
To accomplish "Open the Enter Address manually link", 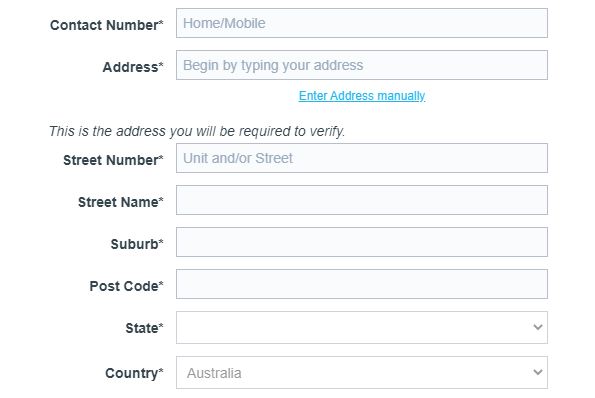I will (x=362, y=96).
